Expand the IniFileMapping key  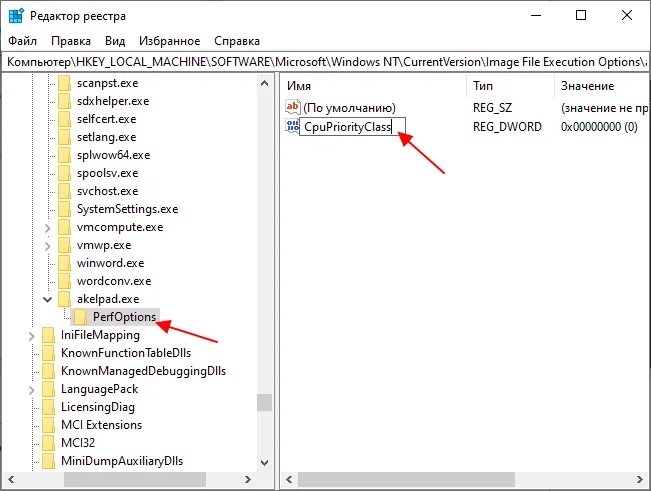(32, 336)
